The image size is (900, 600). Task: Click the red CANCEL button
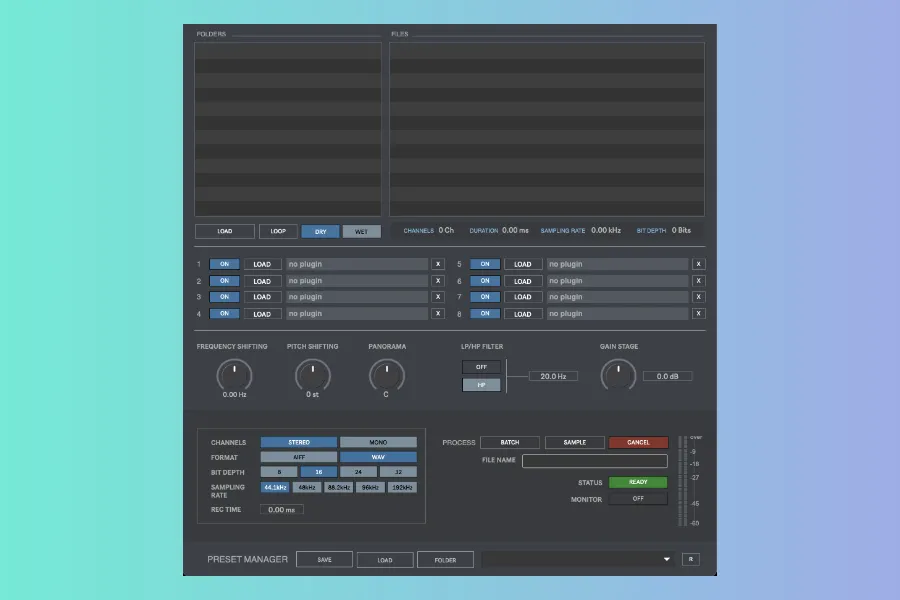638,442
